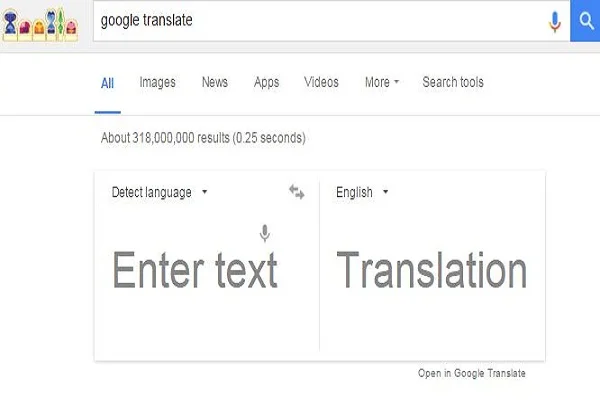
Task: Click the Translation output area
Action: (x=431, y=270)
